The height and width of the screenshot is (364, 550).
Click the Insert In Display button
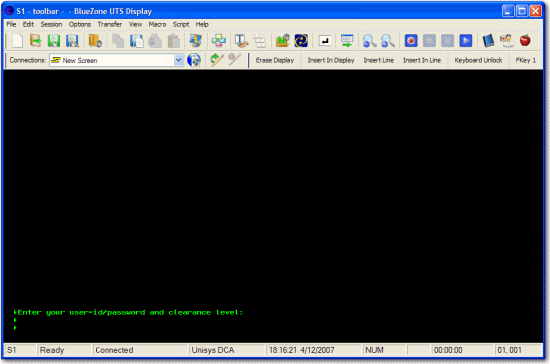[331, 60]
